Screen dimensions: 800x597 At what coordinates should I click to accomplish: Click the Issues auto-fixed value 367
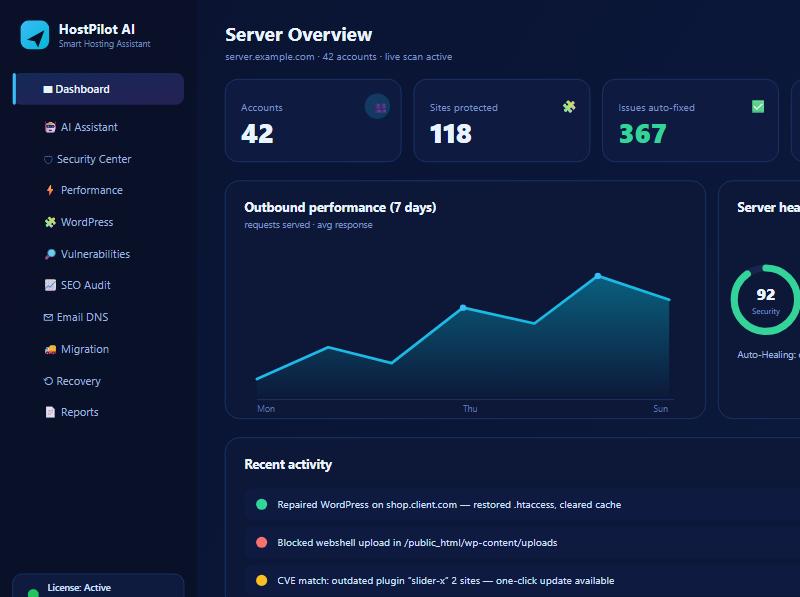click(x=643, y=134)
